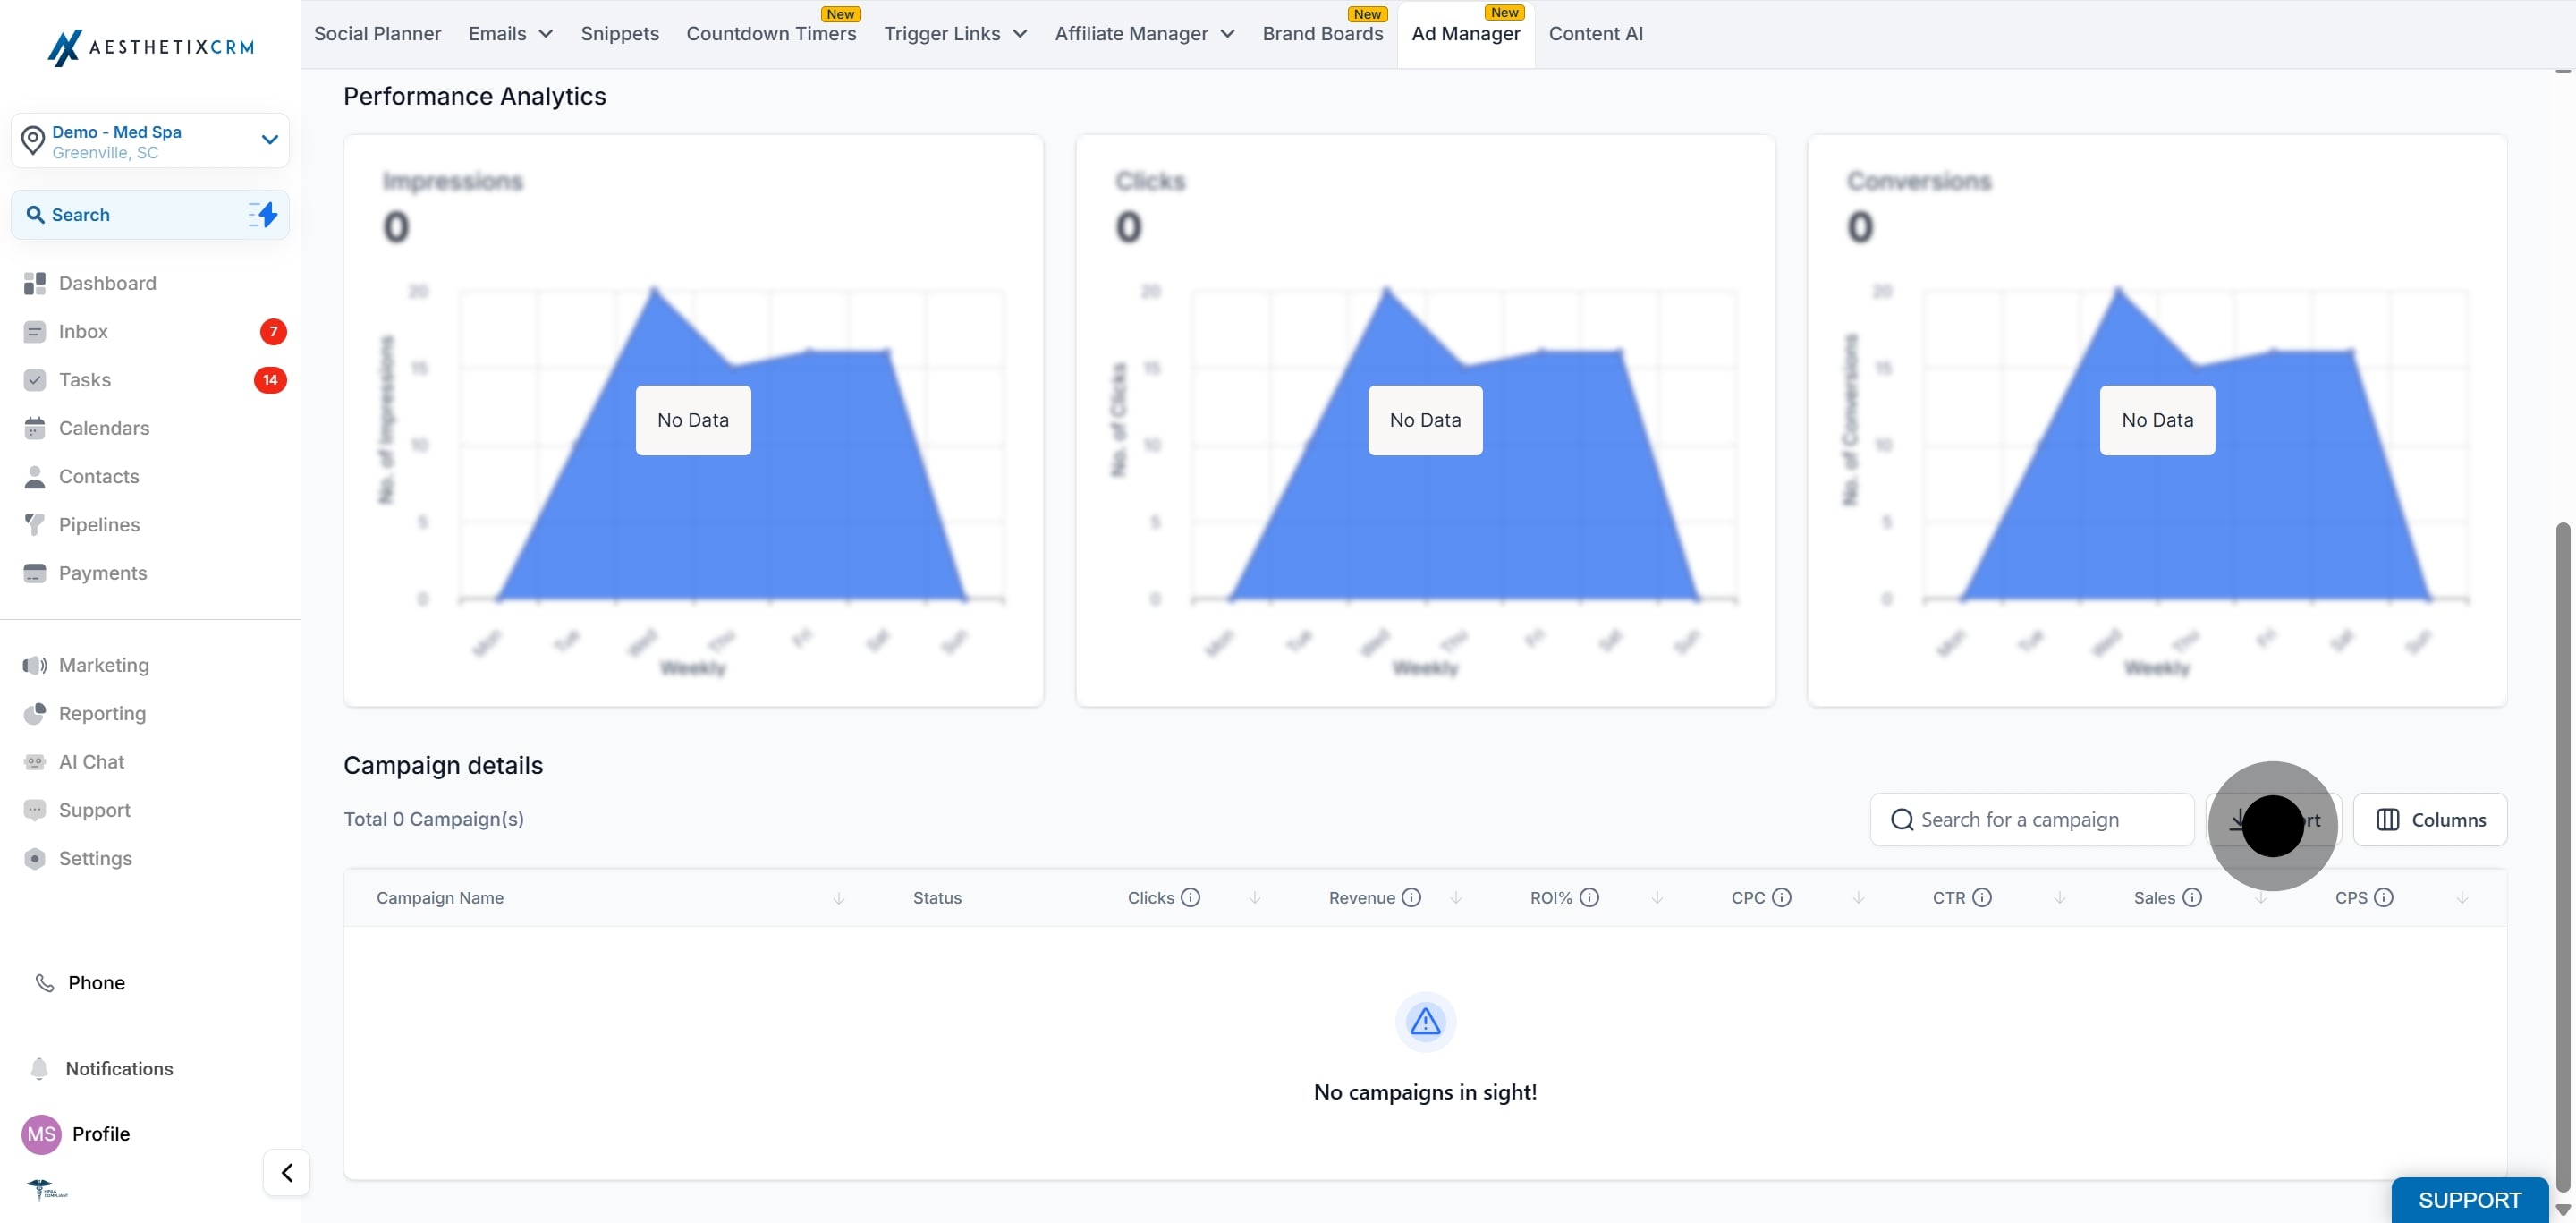
Task: Expand the Affiliate Manager dropdown
Action: [1144, 34]
